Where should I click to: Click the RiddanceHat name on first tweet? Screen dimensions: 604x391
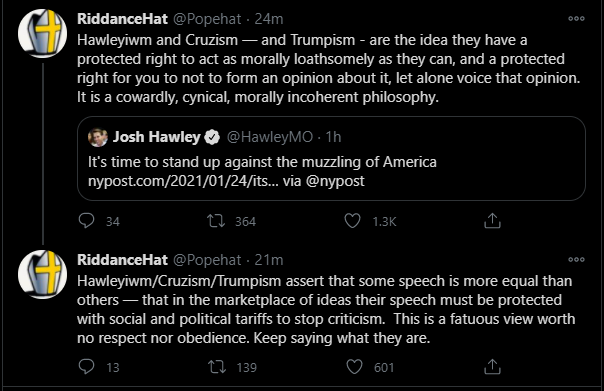point(122,19)
